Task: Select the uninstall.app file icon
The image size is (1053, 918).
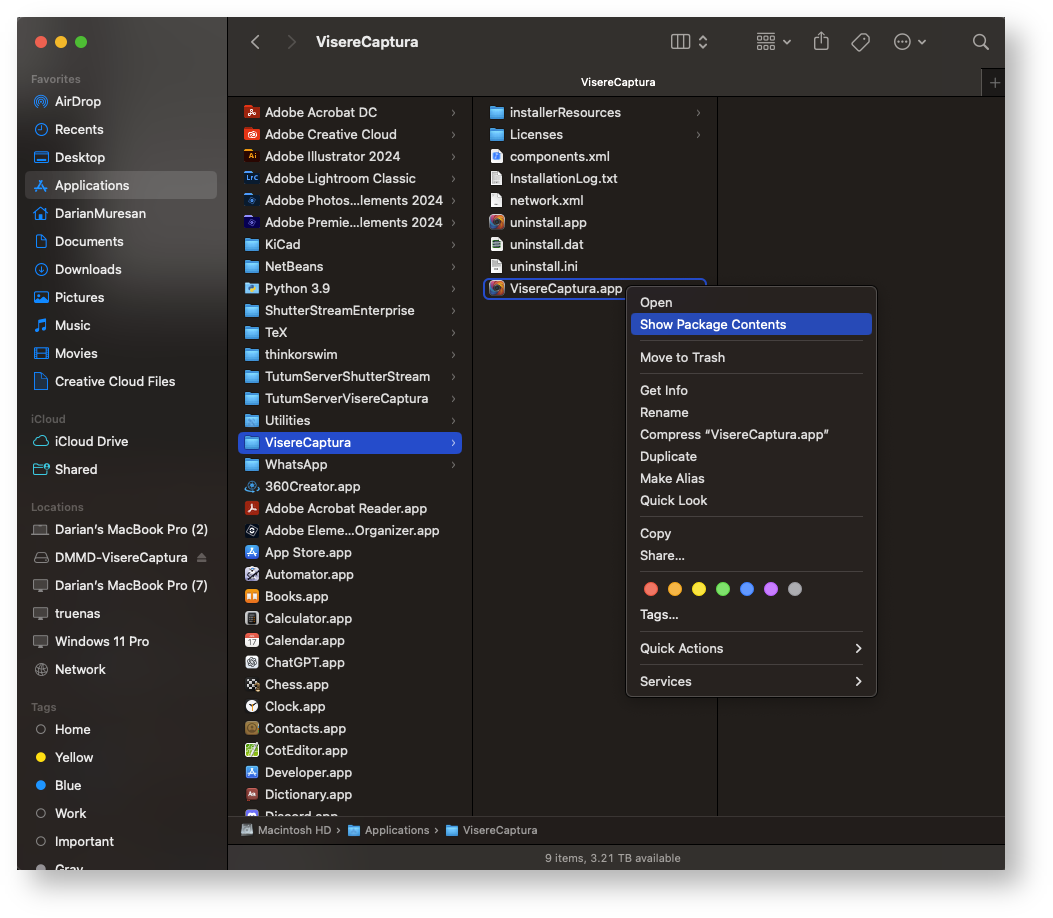Action: pos(497,223)
